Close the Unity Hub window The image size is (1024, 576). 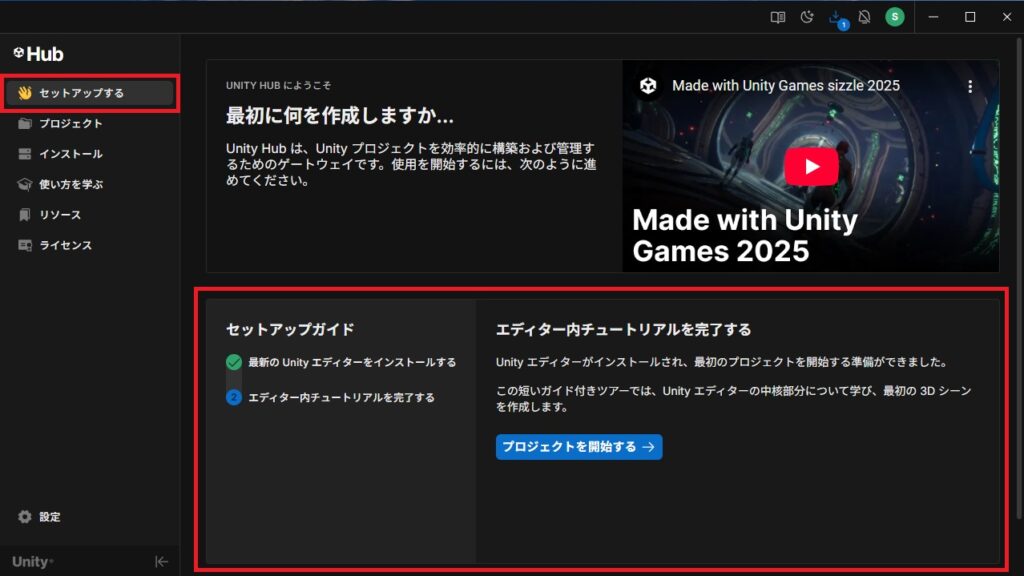click(x=1006, y=17)
